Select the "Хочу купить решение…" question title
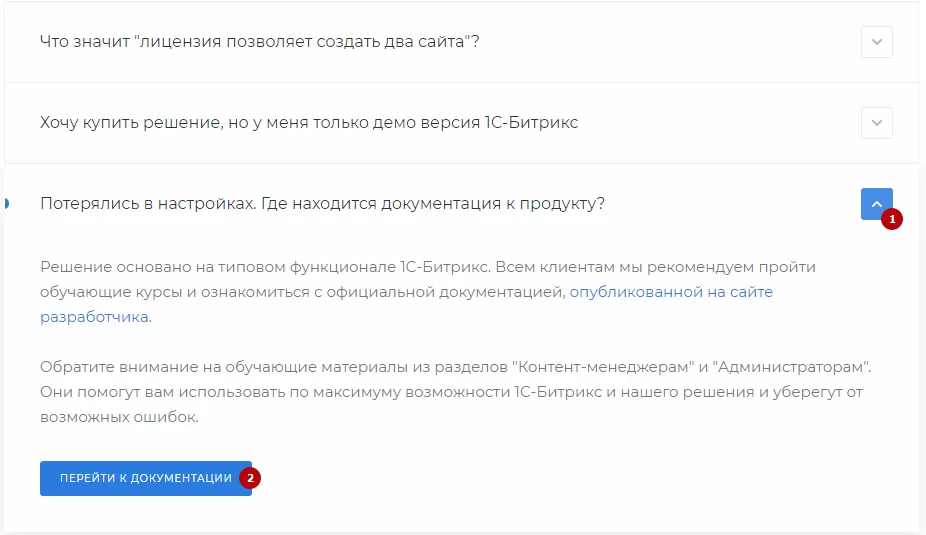 pyautogui.click(x=309, y=123)
